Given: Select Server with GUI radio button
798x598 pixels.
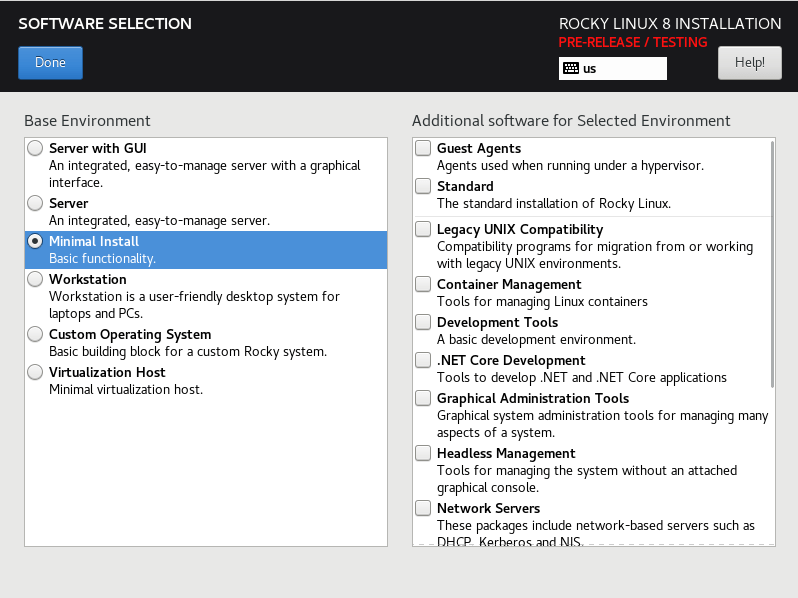Looking at the screenshot, I should click(x=35, y=148).
